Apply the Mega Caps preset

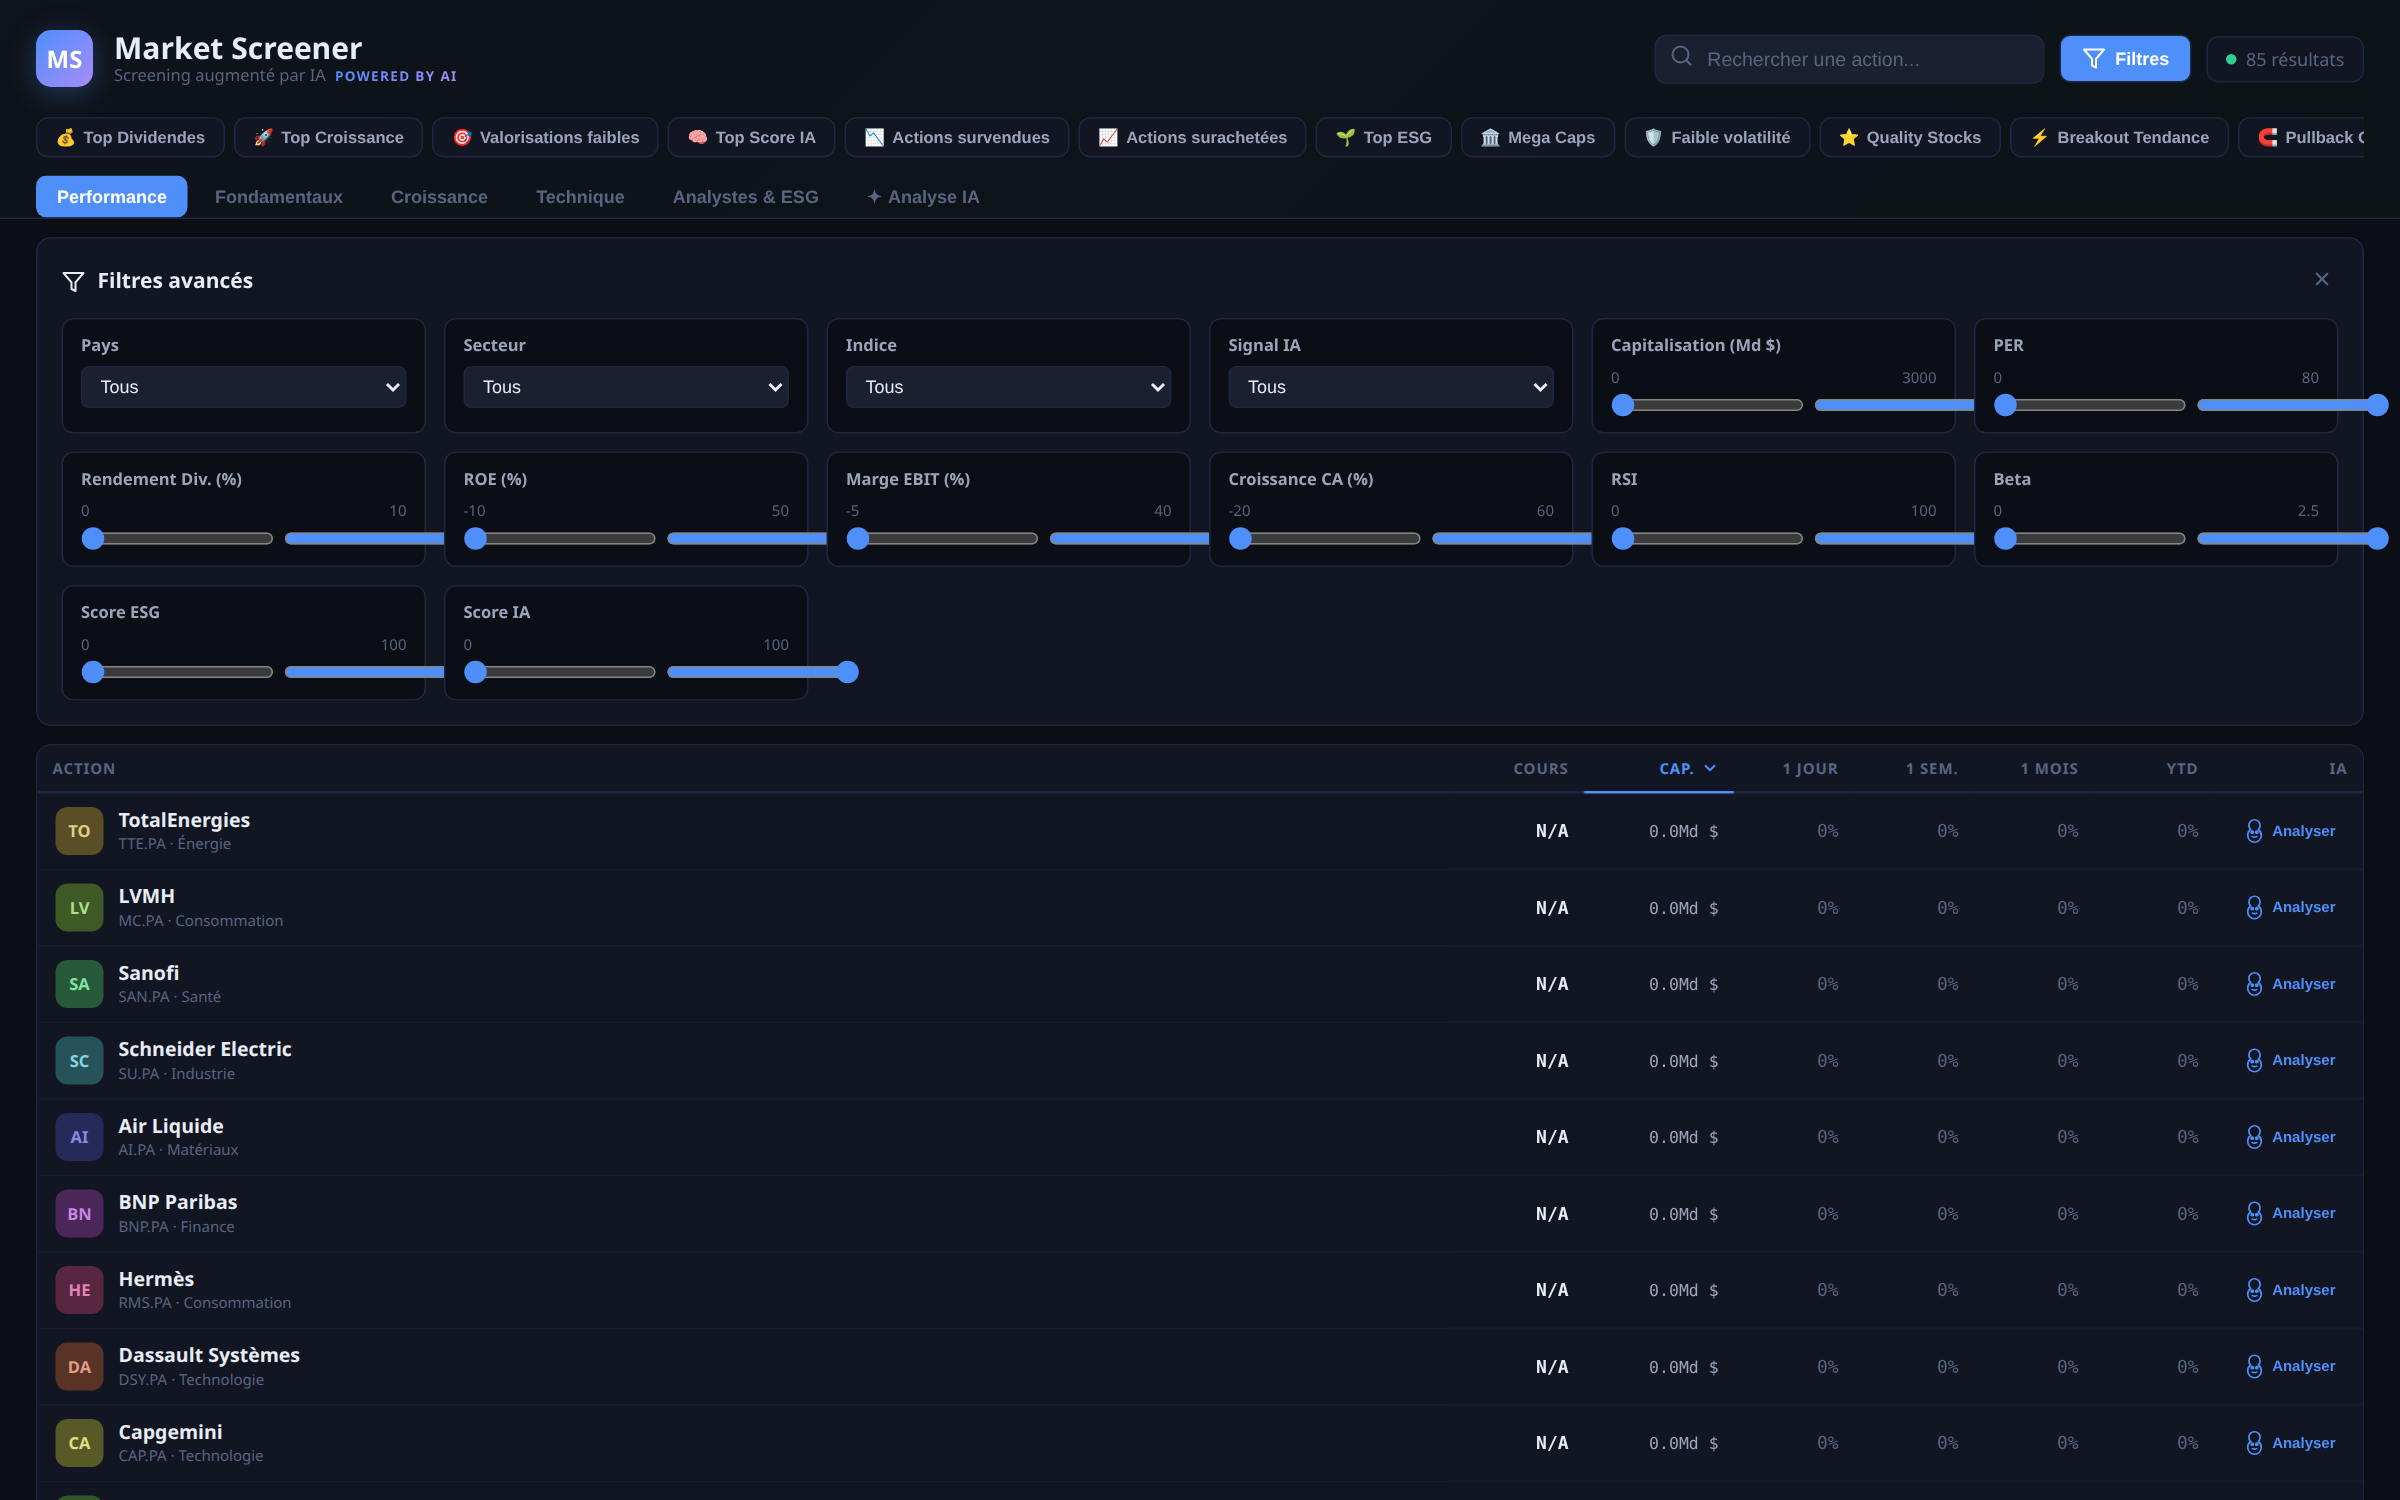[1538, 137]
